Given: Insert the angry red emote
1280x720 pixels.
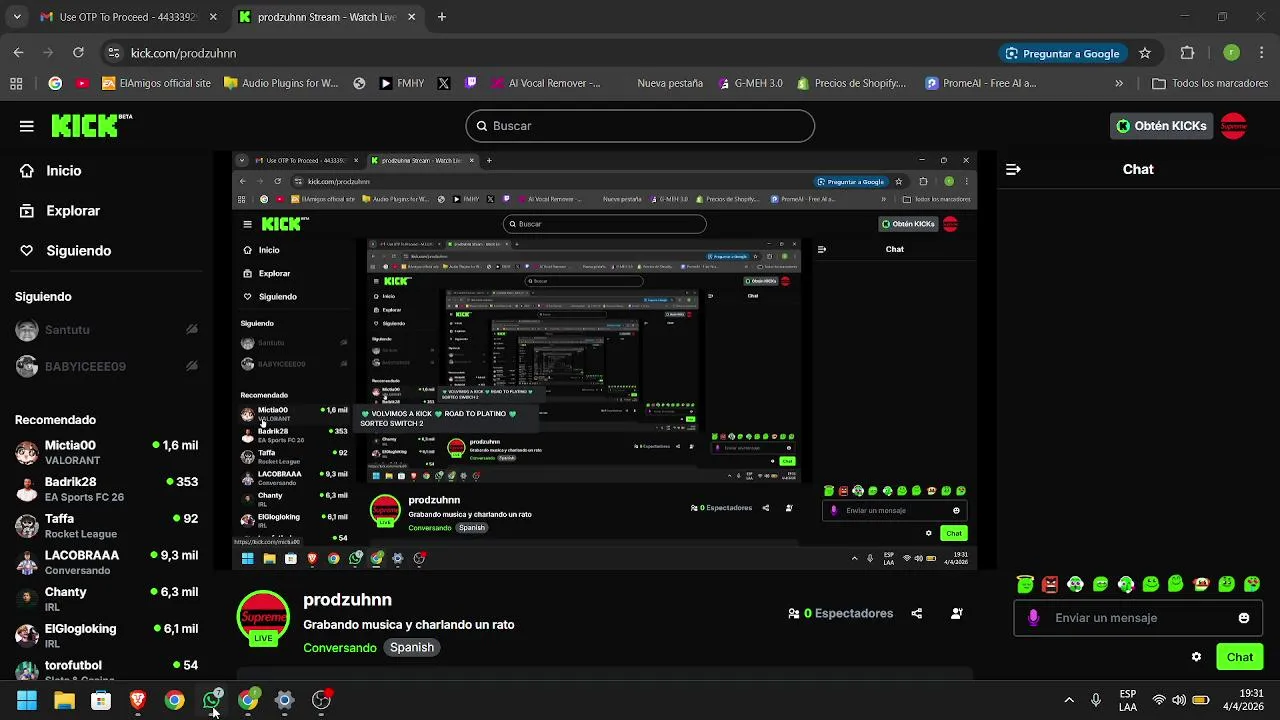Looking at the screenshot, I should [1050, 584].
